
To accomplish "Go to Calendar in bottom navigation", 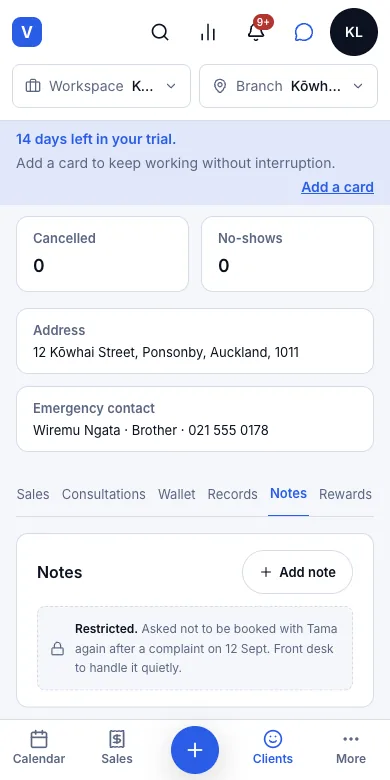I will tap(39, 747).
